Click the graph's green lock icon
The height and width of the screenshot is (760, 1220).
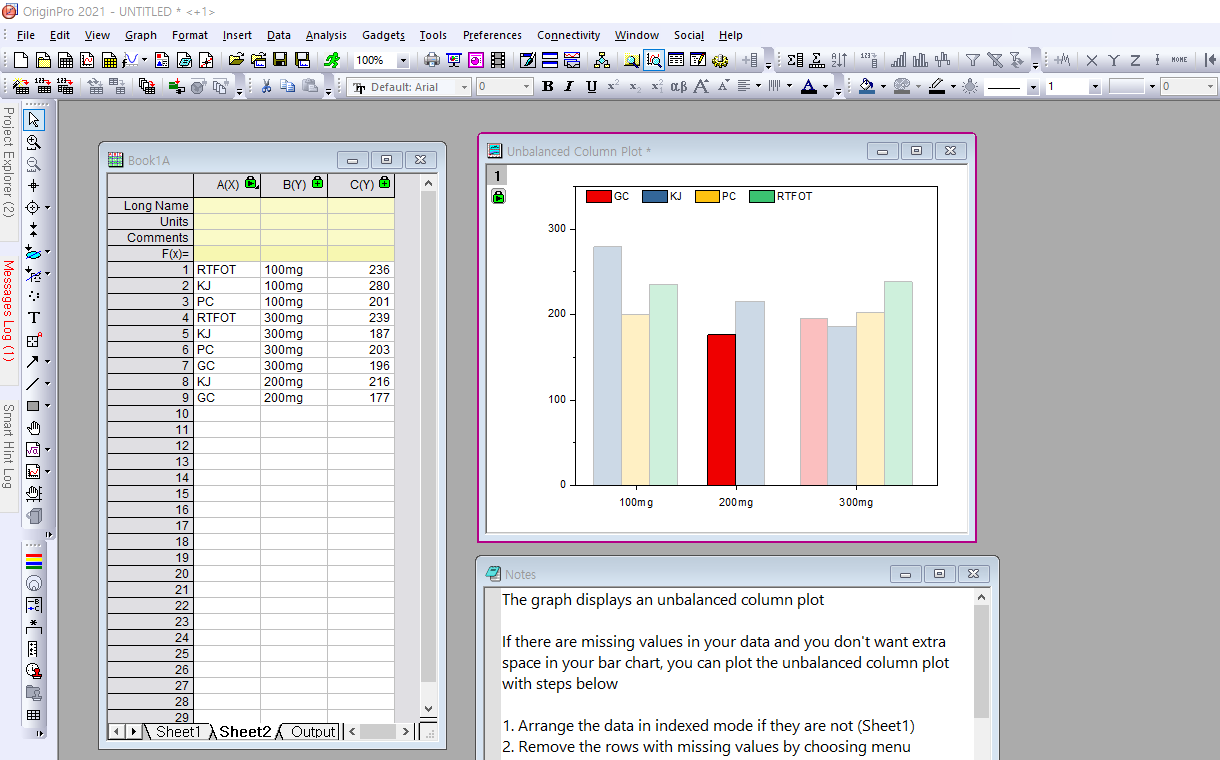pos(498,197)
